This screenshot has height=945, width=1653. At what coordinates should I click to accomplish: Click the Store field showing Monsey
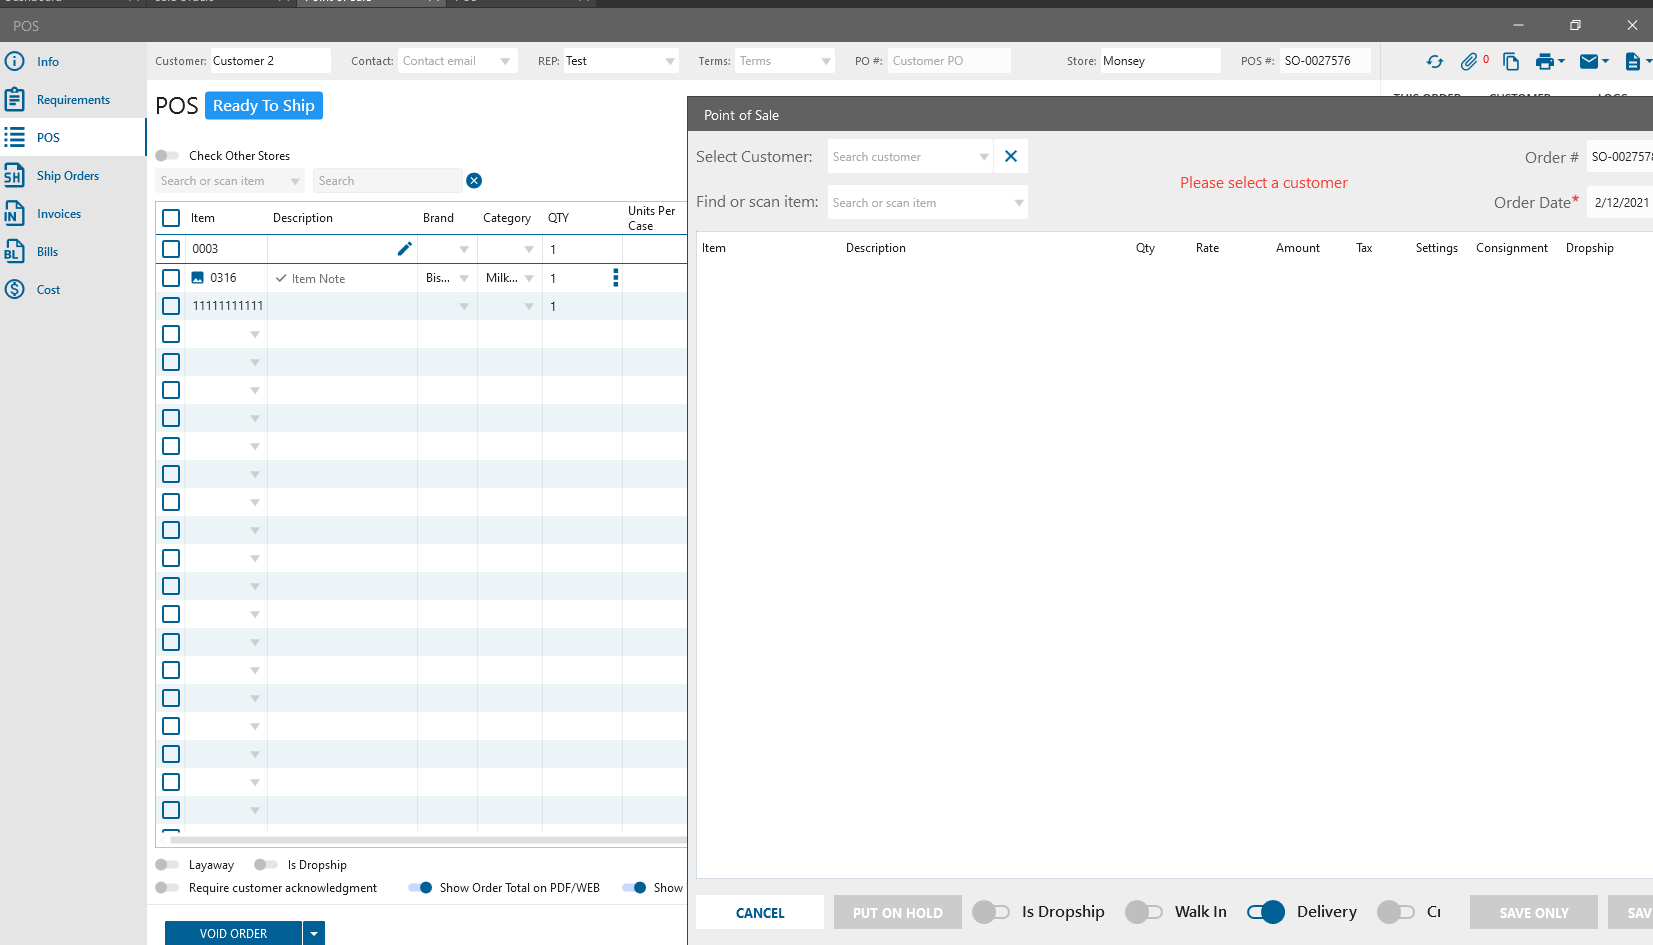(x=1160, y=61)
